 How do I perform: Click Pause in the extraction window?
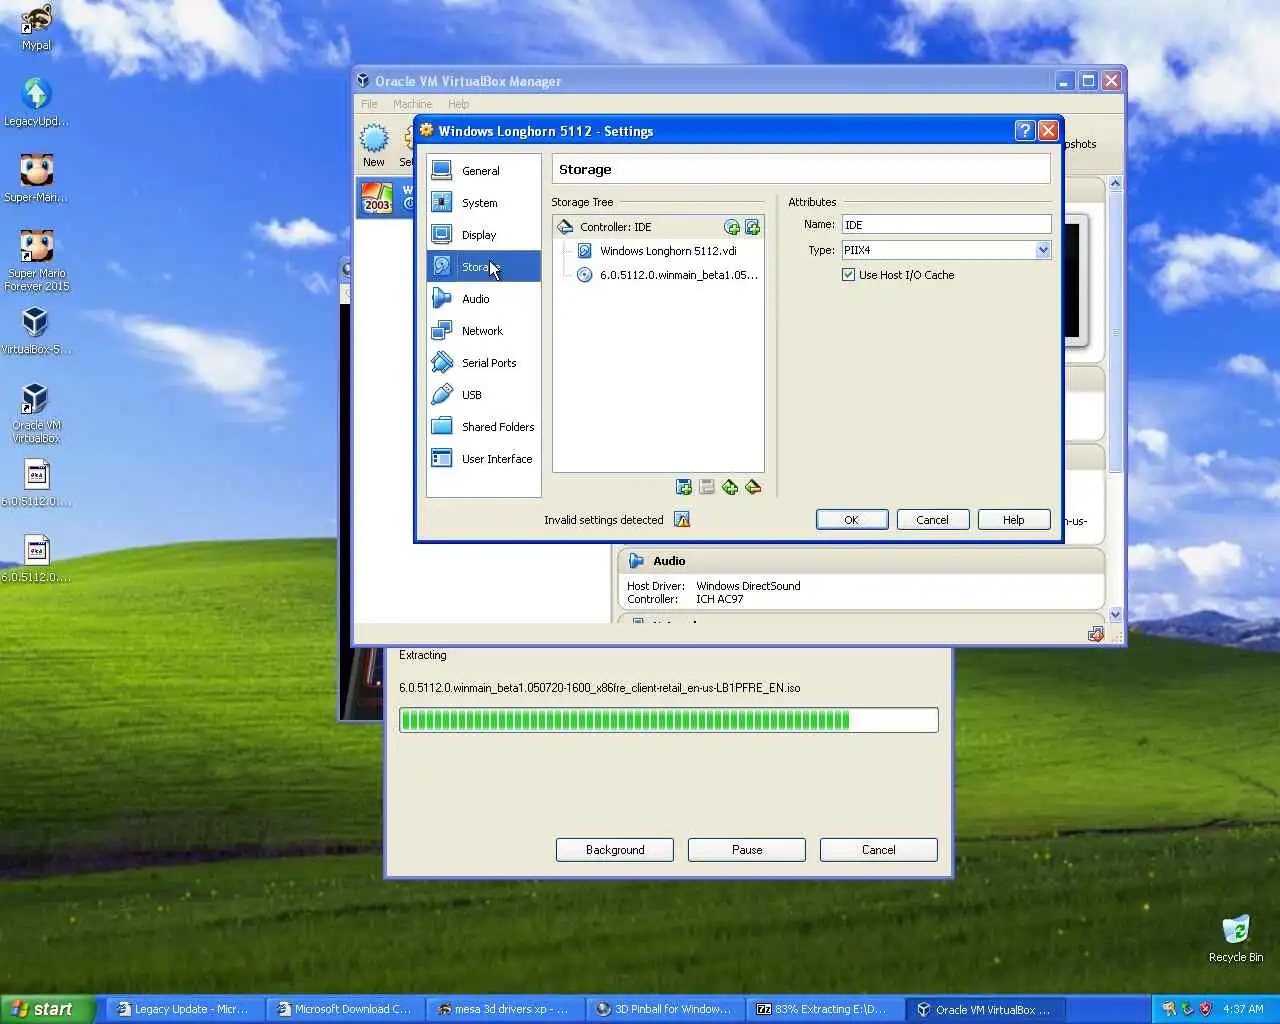tap(747, 850)
